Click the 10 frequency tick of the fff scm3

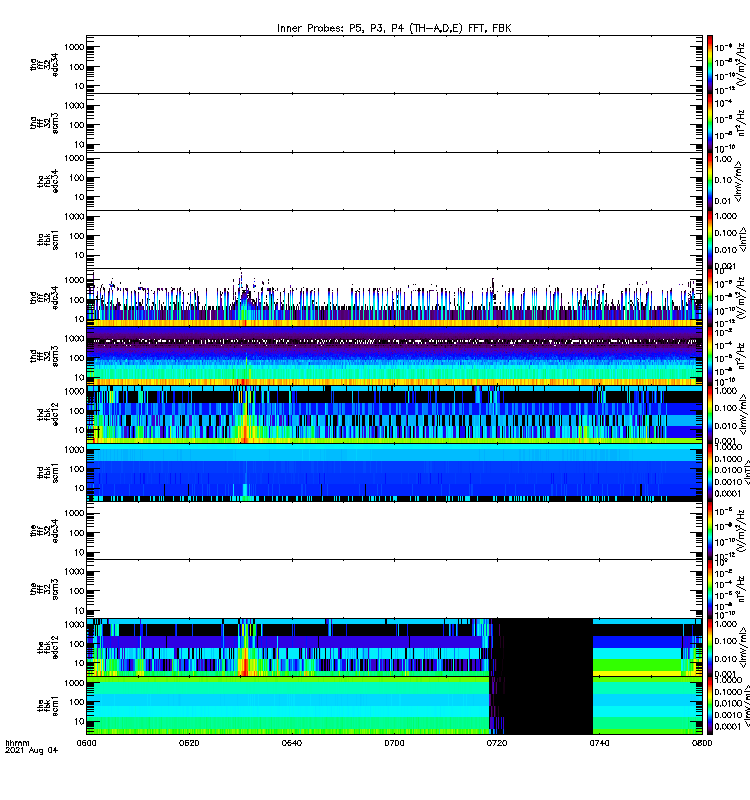[79, 610]
